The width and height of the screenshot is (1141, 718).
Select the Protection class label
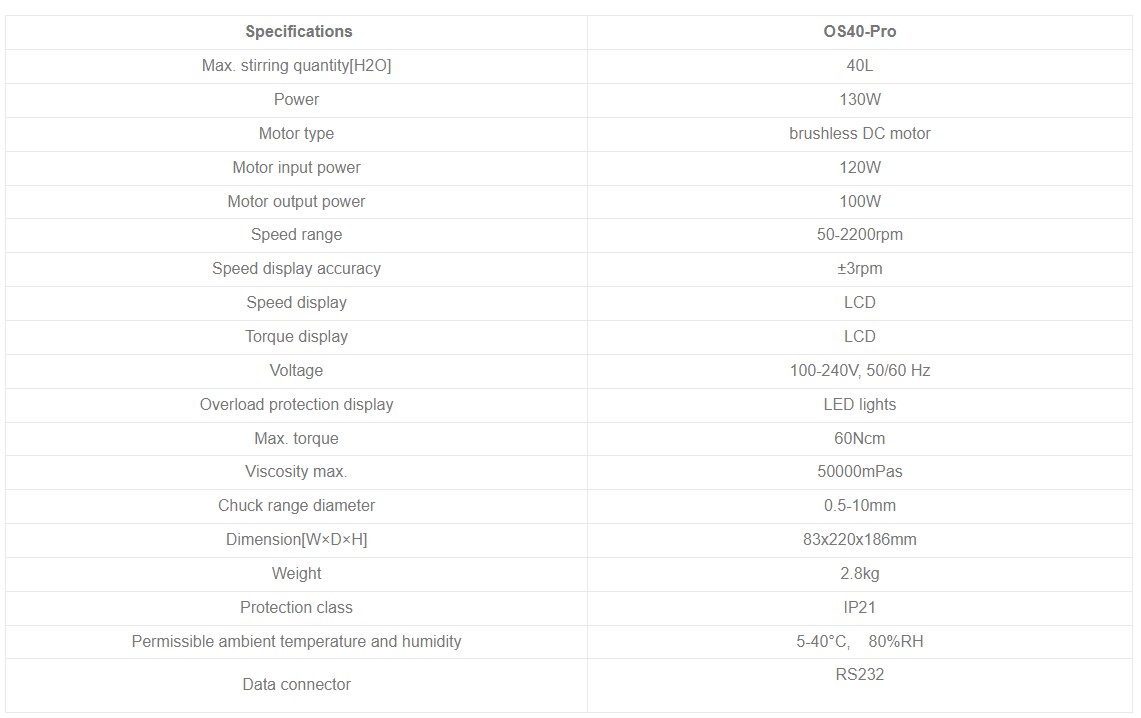[x=296, y=607]
